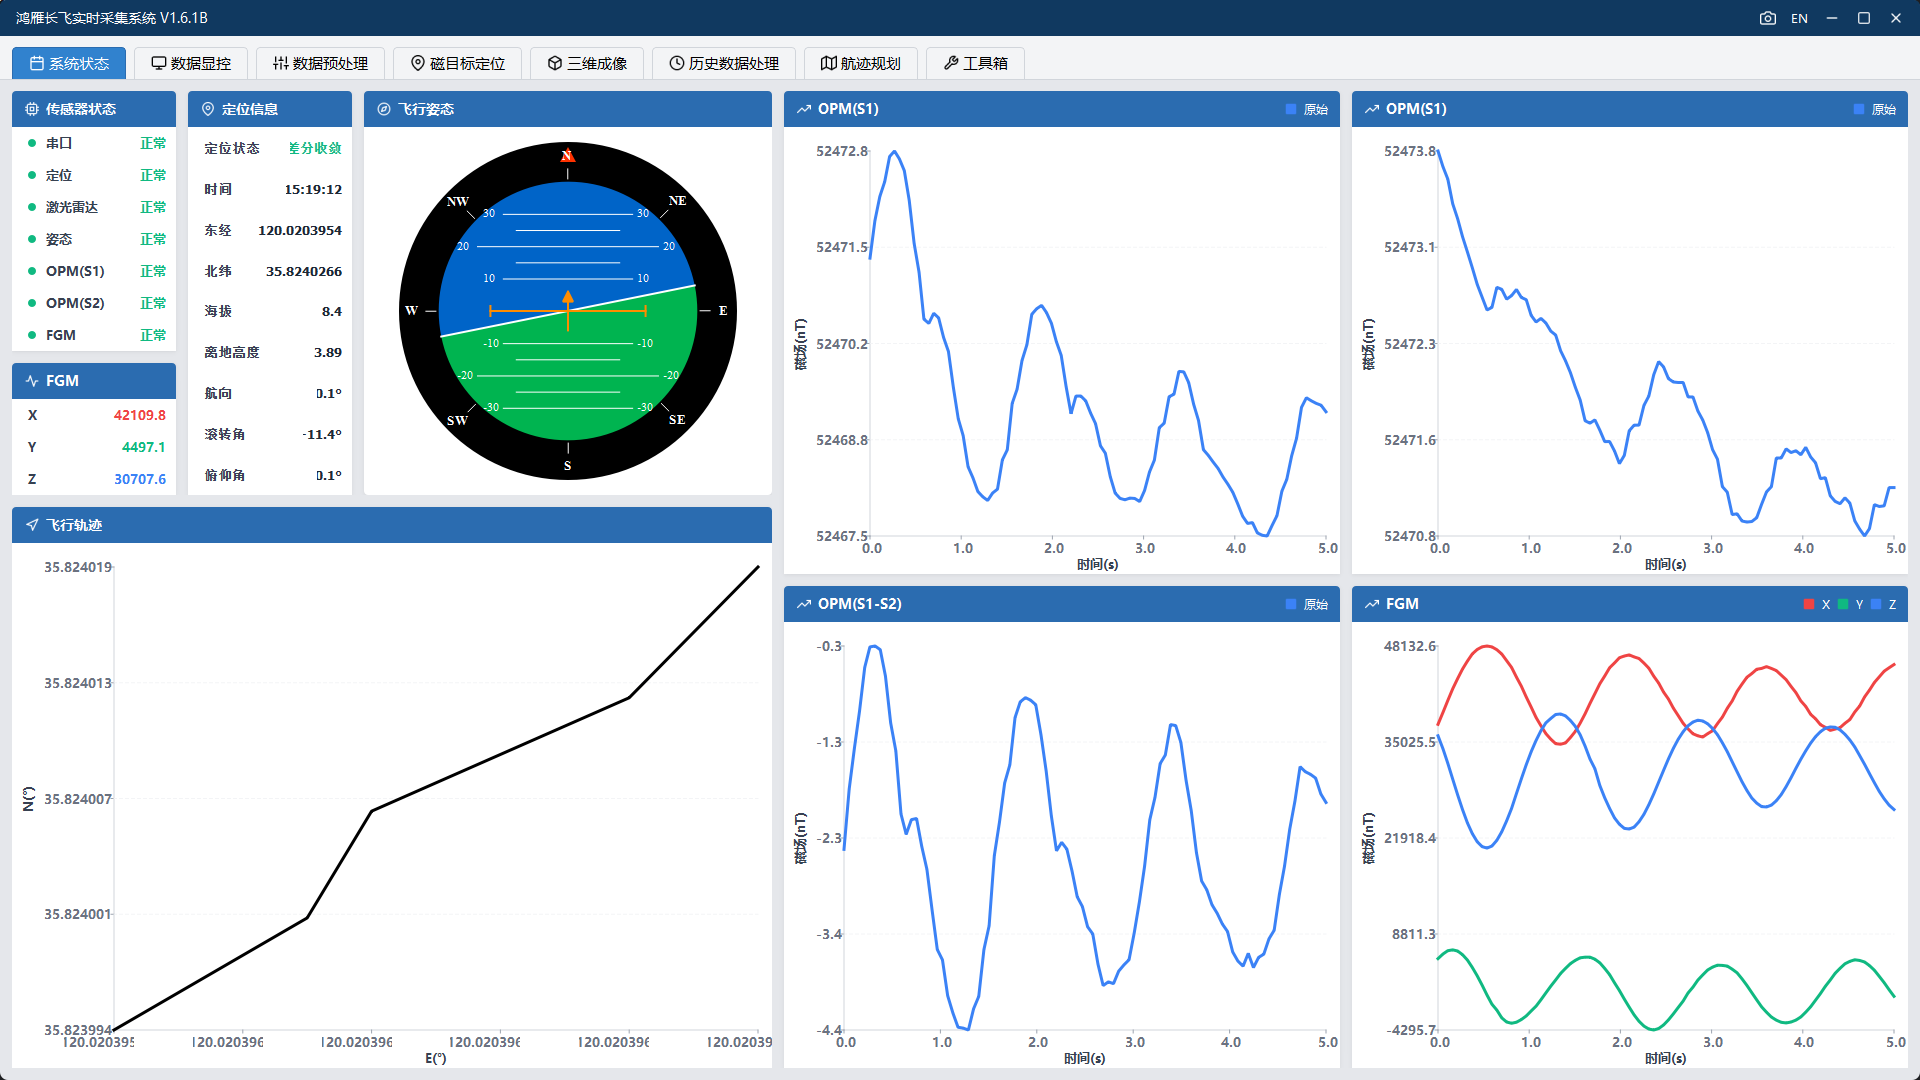Open the 三维成像 tab

587,63
